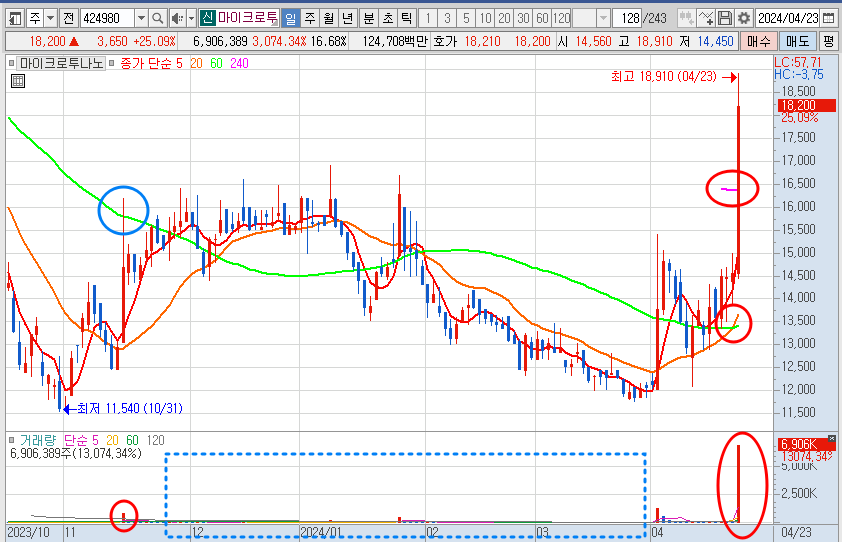842x542 pixels.
Task: Click the 매도 sell button
Action: pos(798,41)
